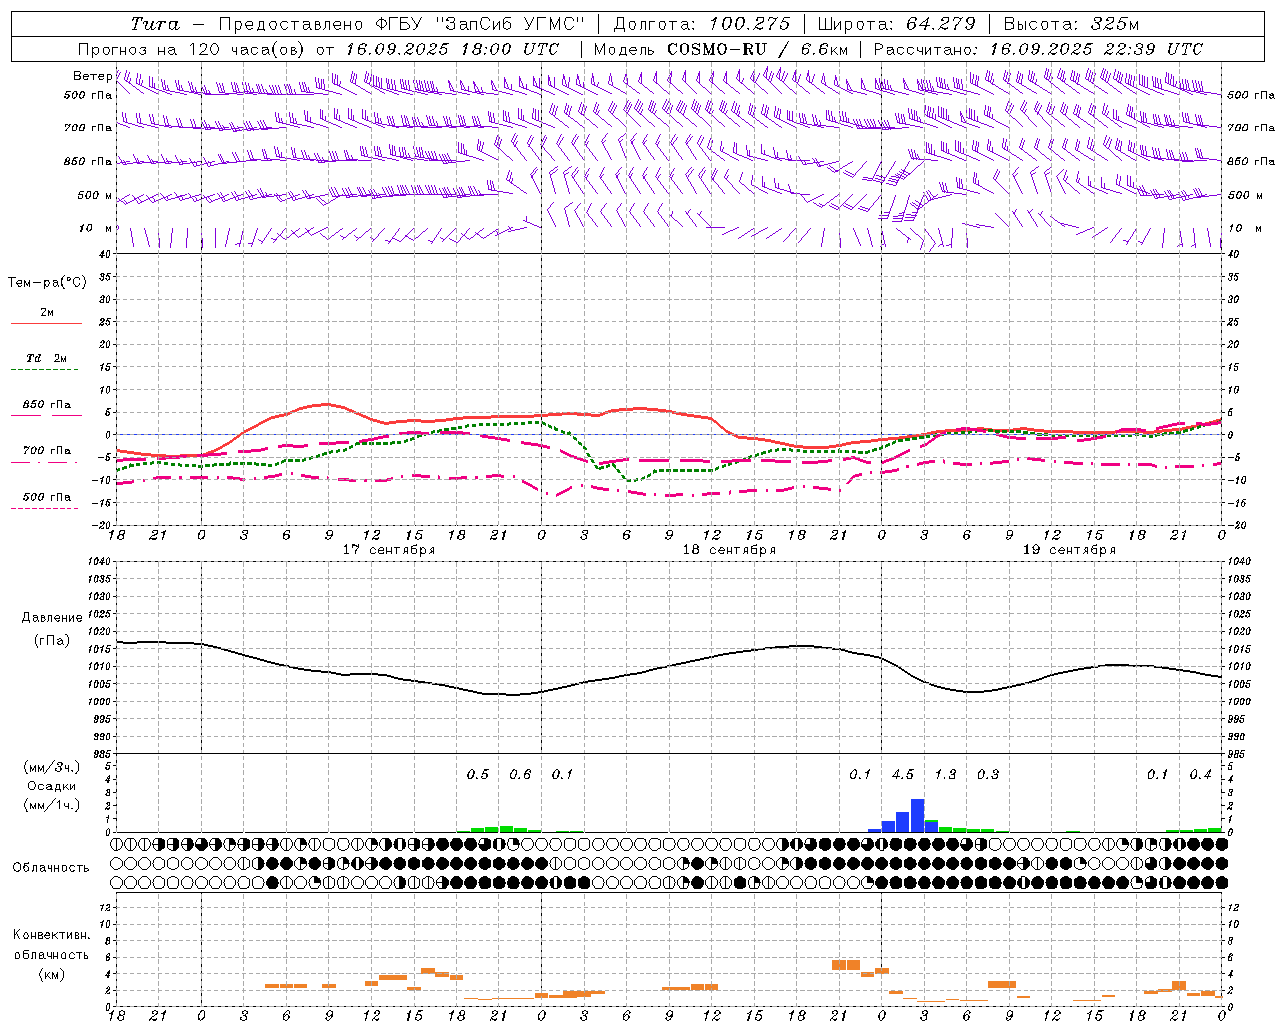Click the precipitation value "0.3"
Viewport: 1280px width, 1024px height.
click(988, 774)
